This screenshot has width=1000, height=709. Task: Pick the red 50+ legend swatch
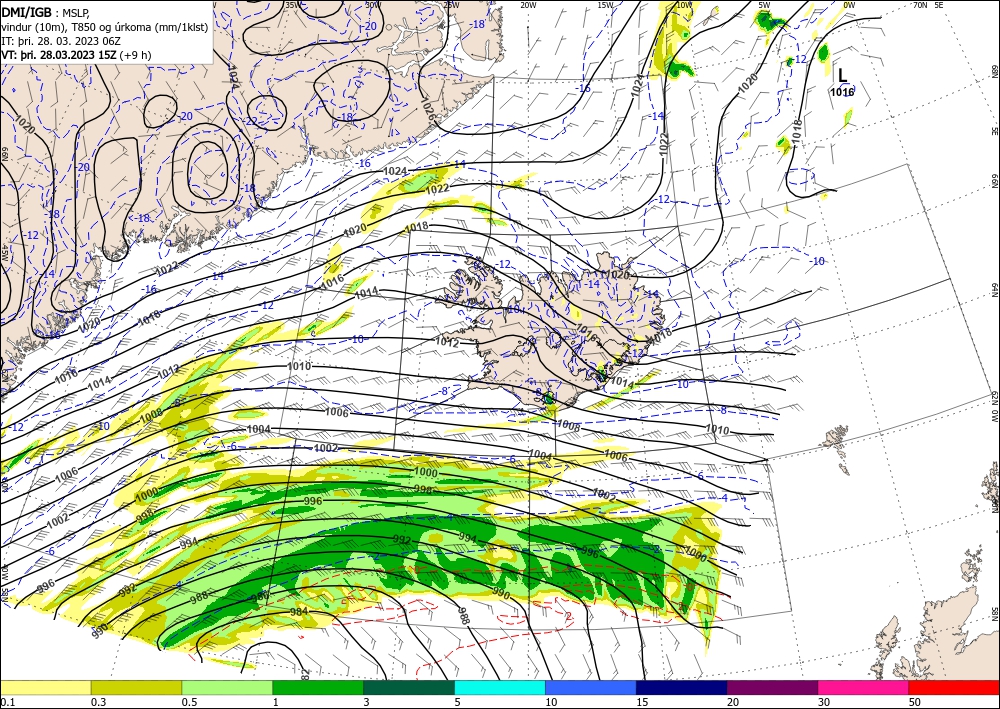coord(954,687)
